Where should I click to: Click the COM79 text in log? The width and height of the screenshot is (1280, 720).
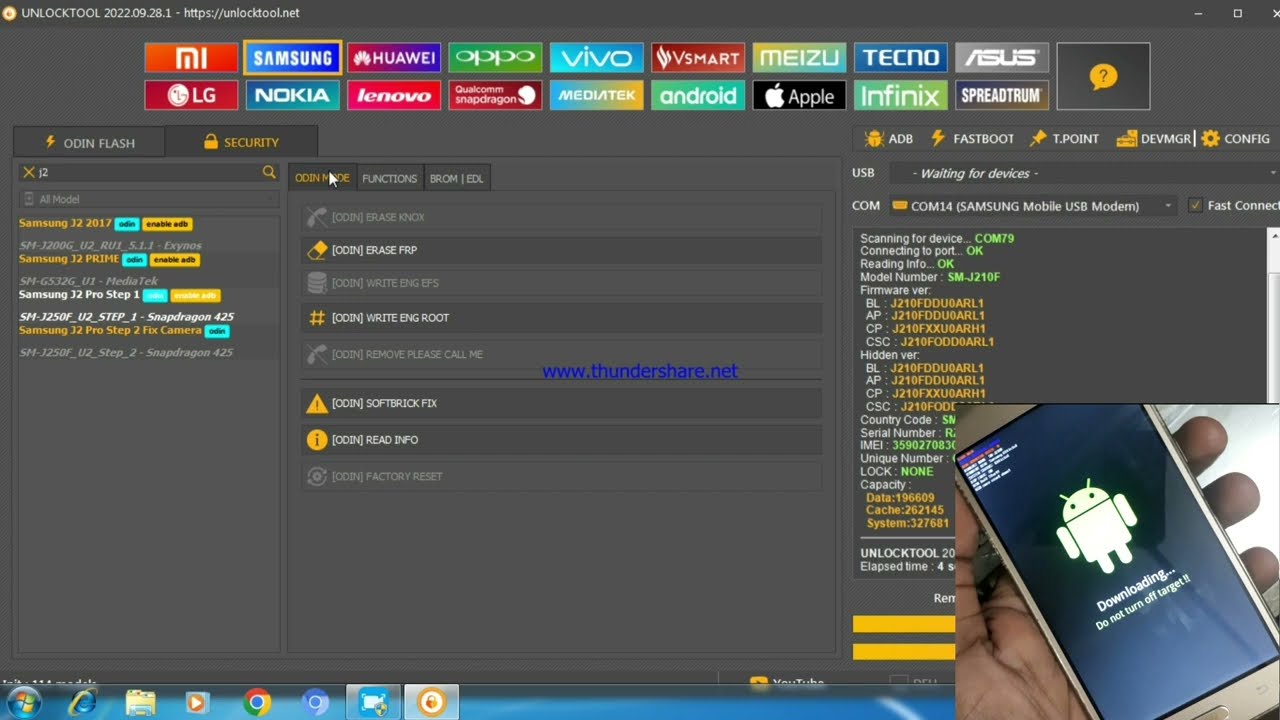[x=994, y=238]
